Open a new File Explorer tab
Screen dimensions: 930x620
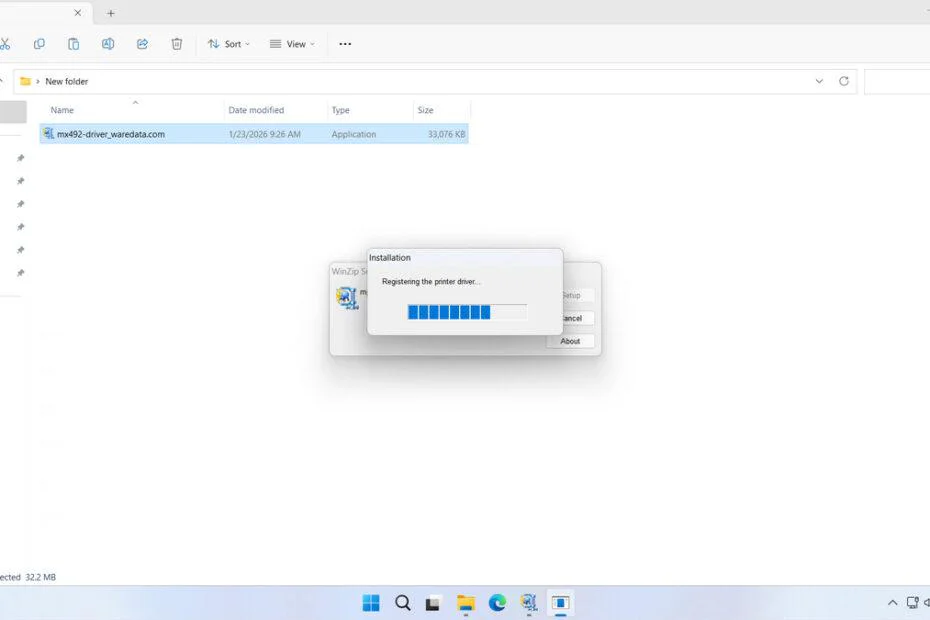pos(111,13)
